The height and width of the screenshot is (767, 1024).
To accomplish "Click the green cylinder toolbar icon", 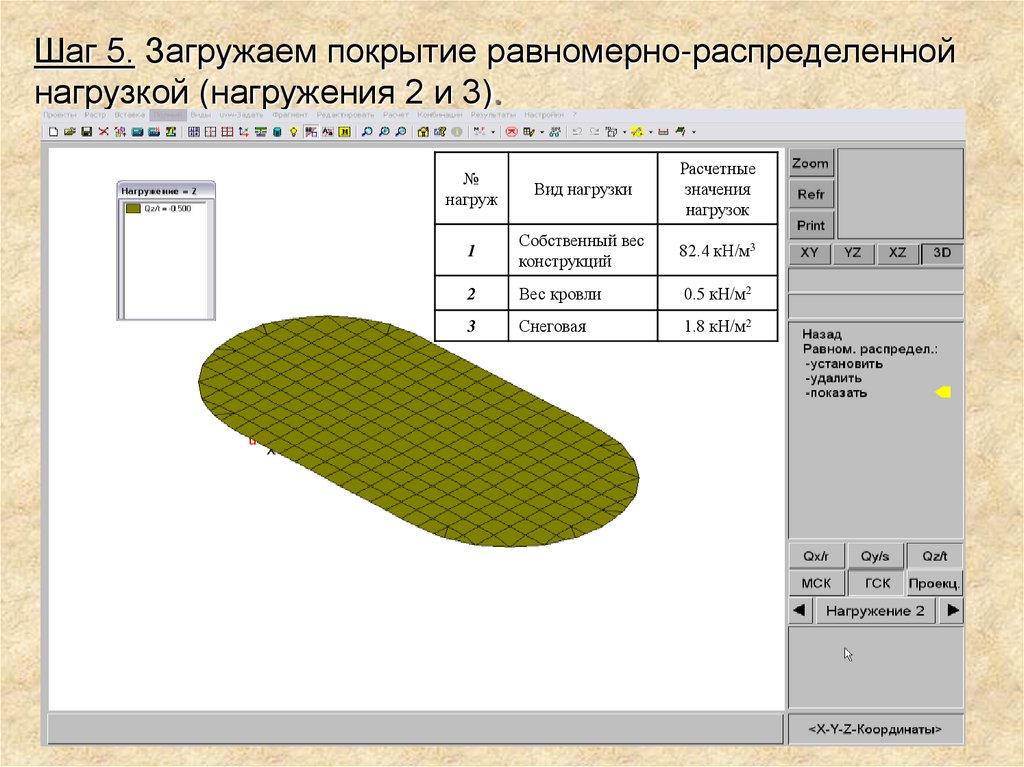I will click(x=277, y=132).
